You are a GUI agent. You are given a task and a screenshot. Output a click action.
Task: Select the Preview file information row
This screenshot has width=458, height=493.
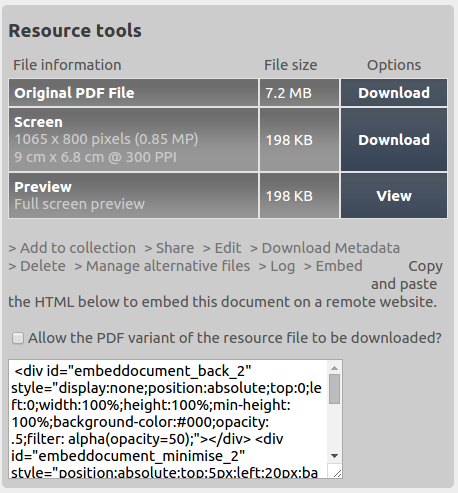(x=133, y=196)
